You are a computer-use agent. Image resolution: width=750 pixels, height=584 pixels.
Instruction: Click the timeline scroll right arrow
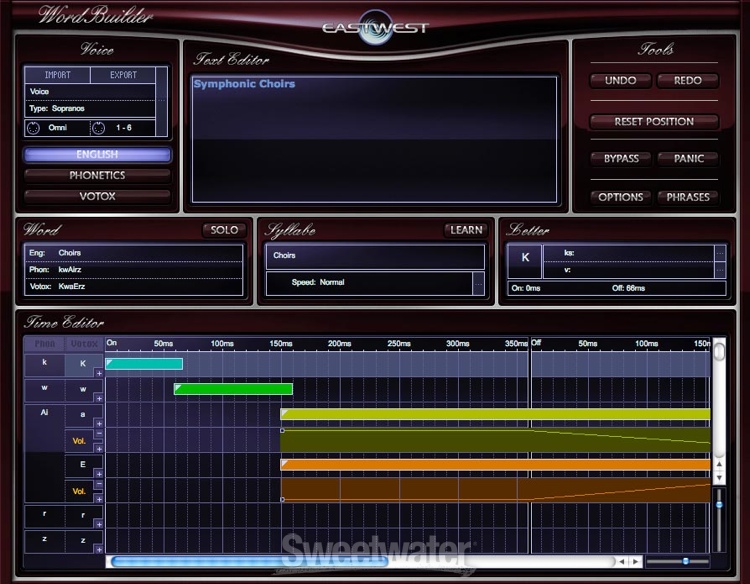pos(635,562)
